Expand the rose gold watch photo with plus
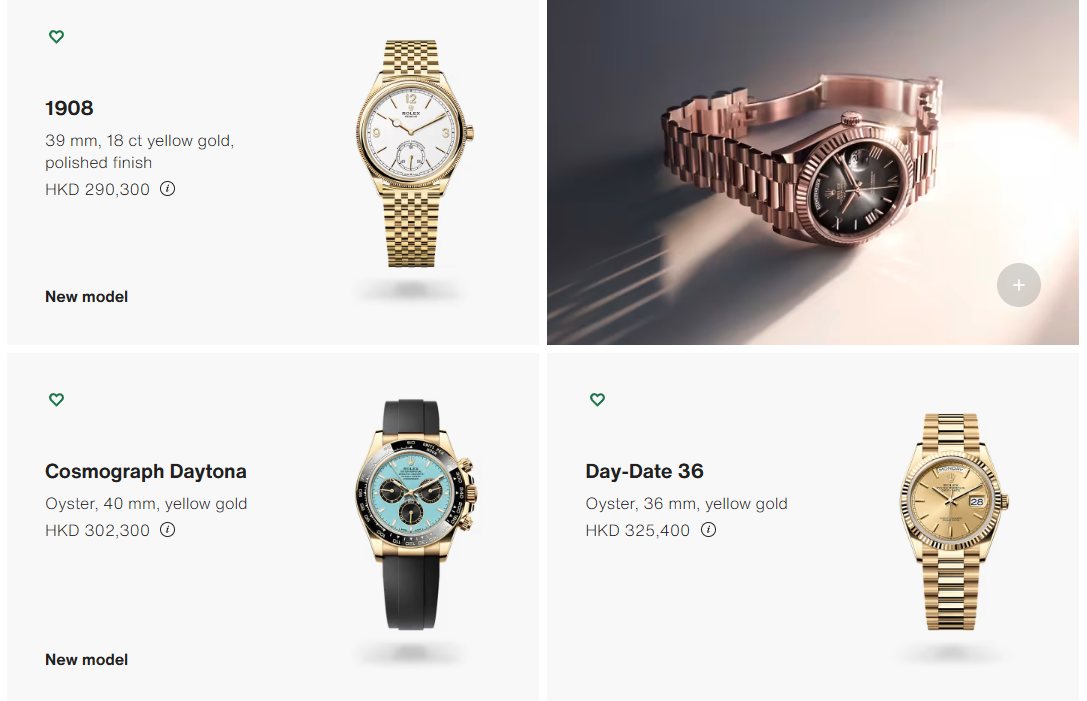This screenshot has height=701, width=1087. (1018, 285)
